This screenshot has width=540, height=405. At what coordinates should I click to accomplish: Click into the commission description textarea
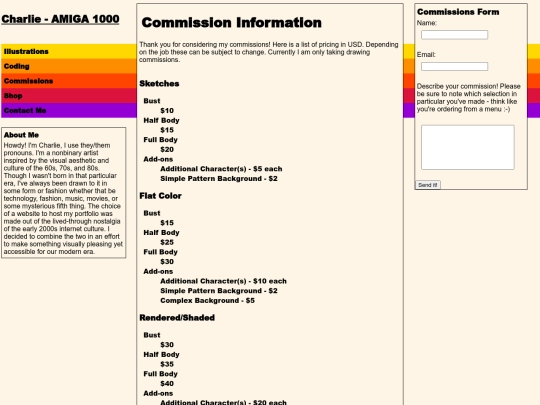(468, 147)
